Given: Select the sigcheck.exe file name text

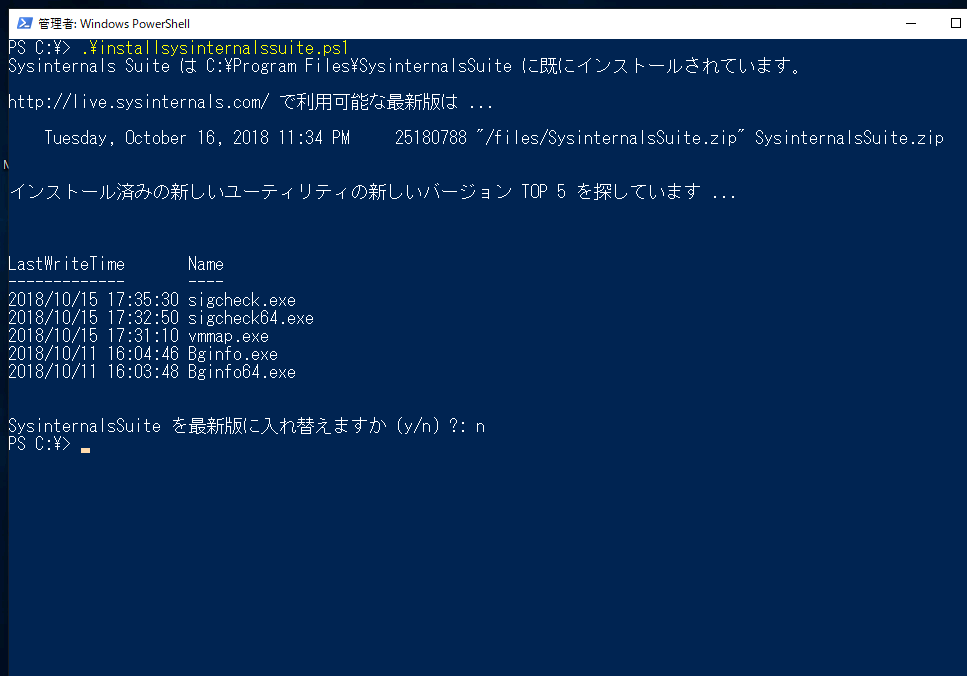Looking at the screenshot, I should (240, 299).
